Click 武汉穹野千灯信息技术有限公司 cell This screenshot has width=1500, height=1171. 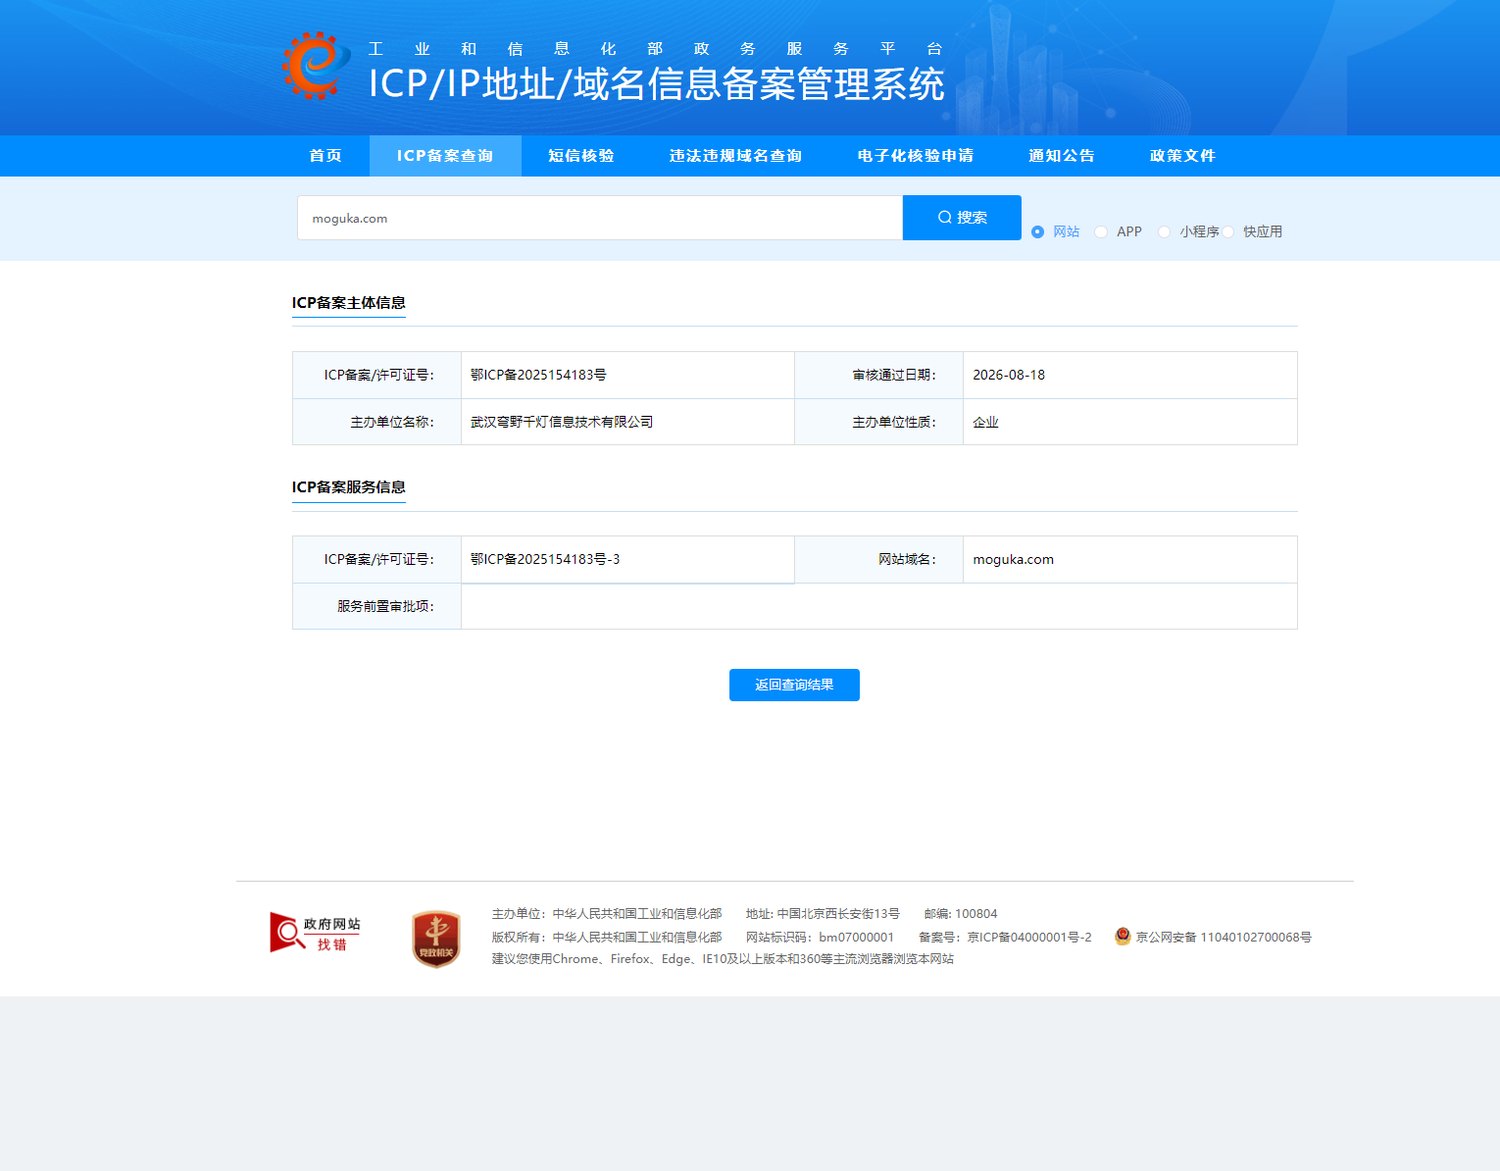[627, 422]
